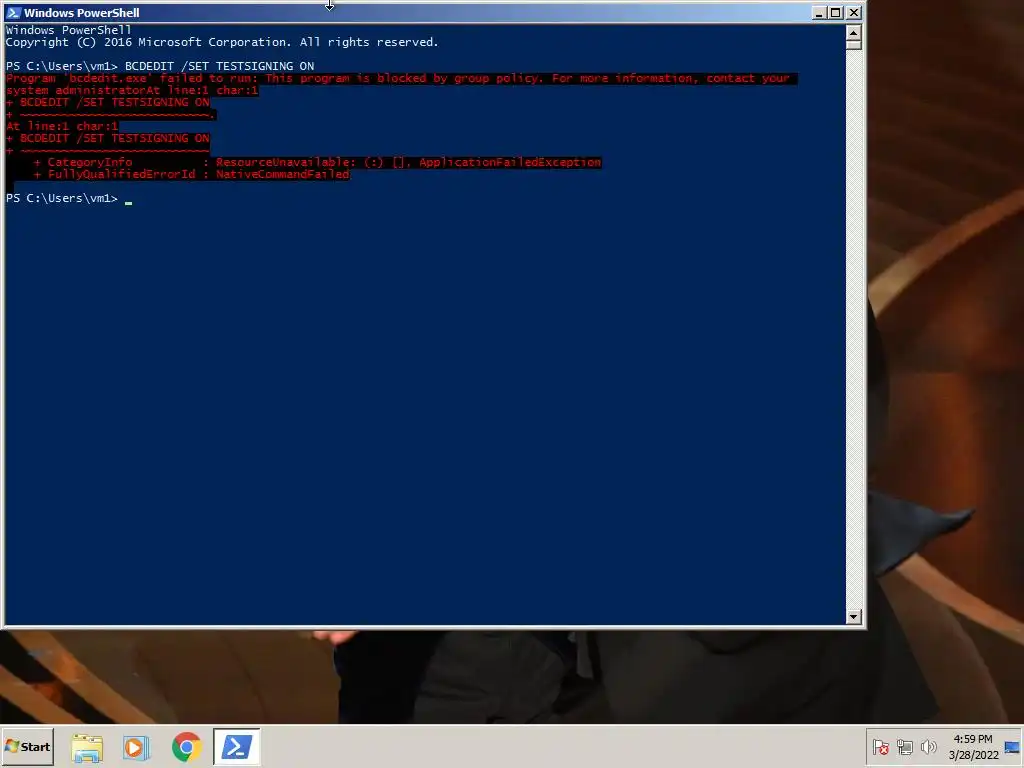
Task: Open Google Chrome from the taskbar
Action: [x=187, y=747]
